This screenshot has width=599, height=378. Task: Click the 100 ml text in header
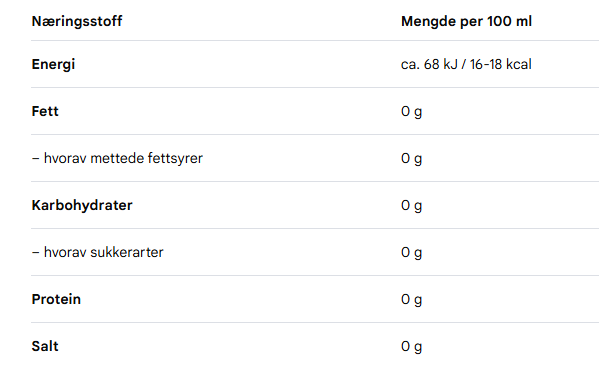(509, 21)
